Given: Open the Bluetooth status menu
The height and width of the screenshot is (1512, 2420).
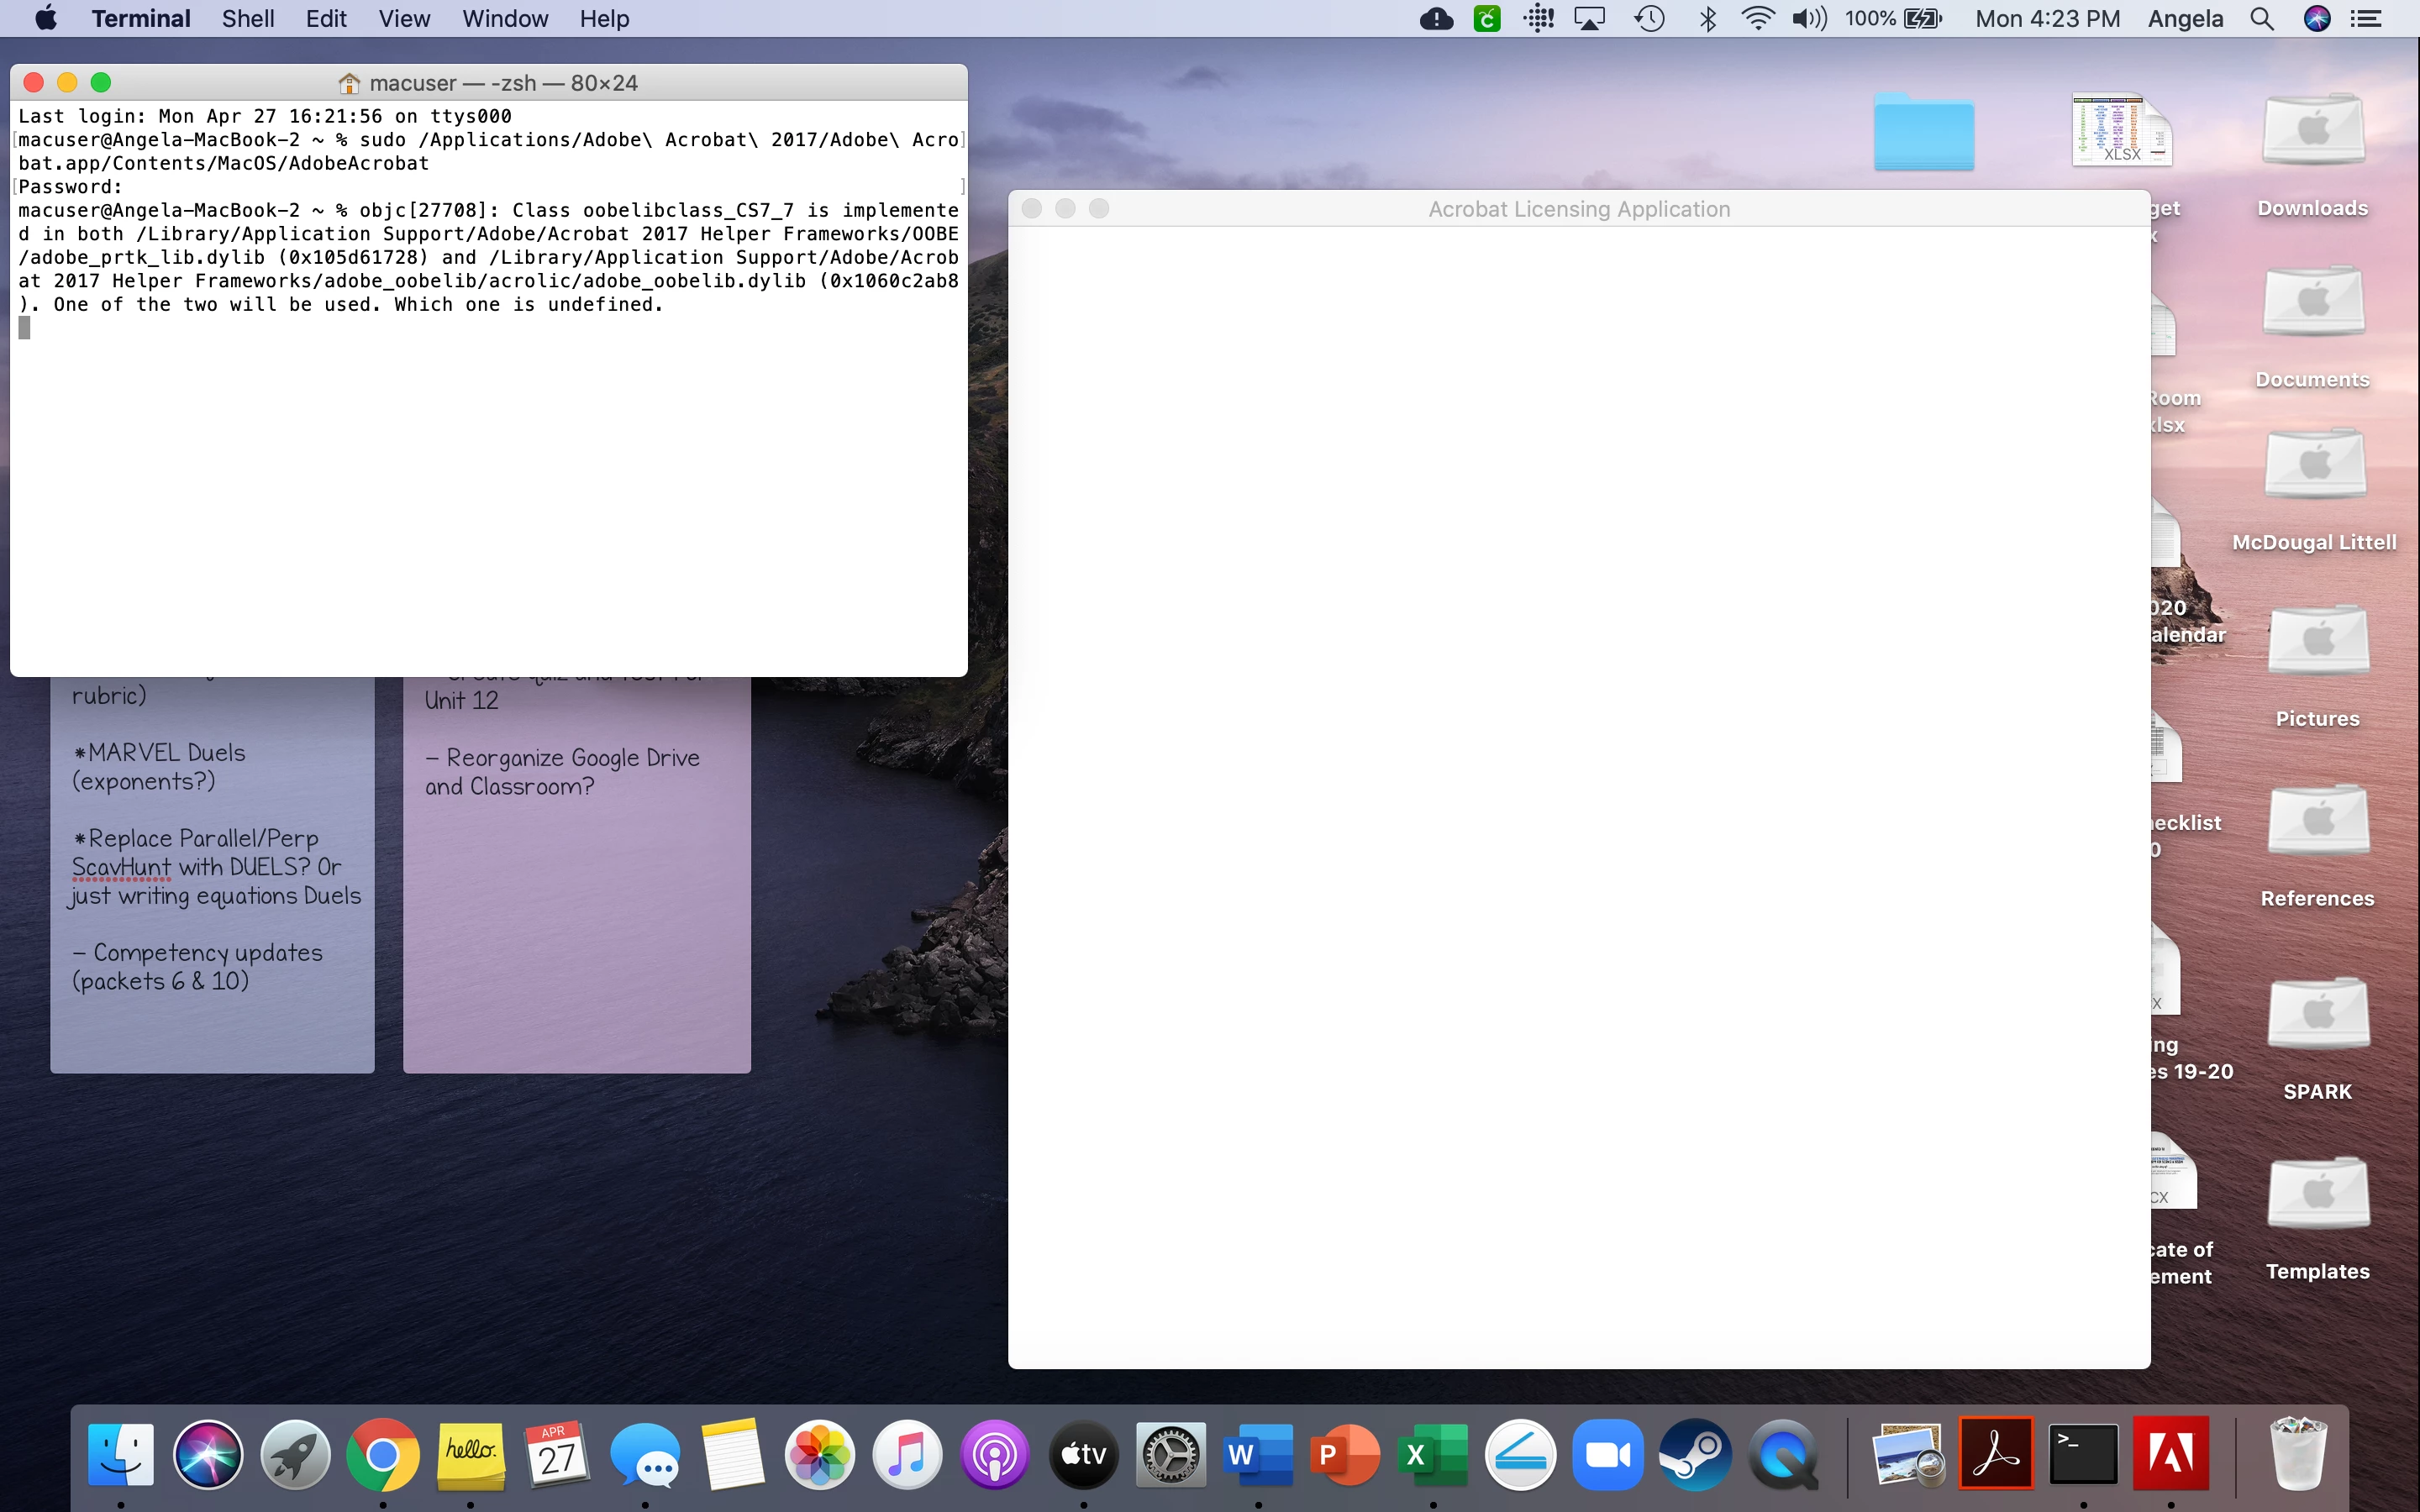Looking at the screenshot, I should coord(1708,19).
